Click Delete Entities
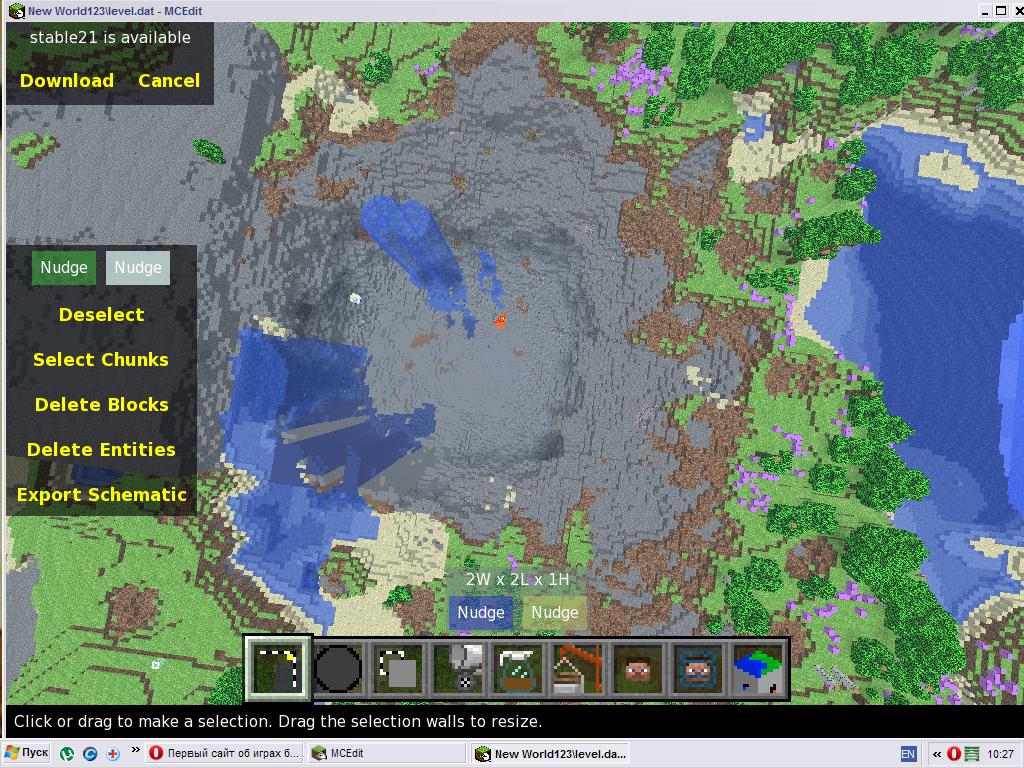 101,450
